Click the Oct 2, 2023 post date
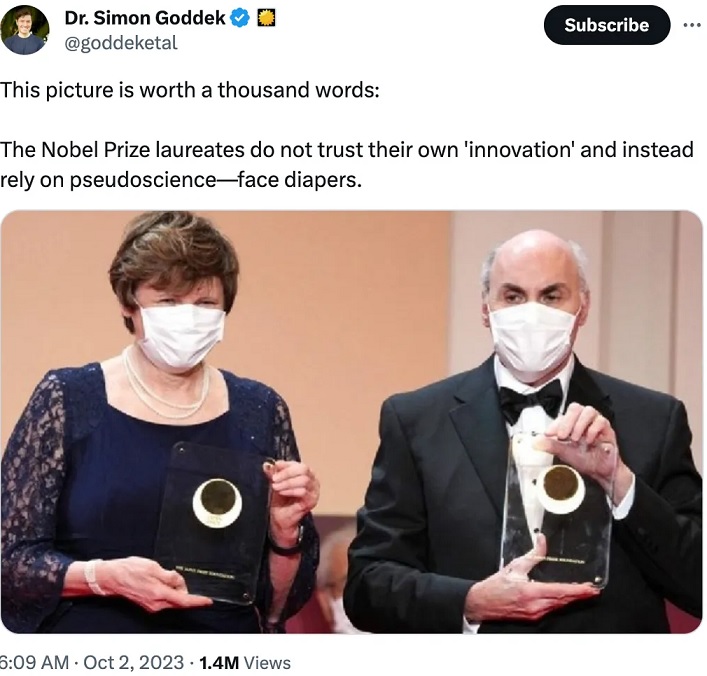The height and width of the screenshot is (676, 707). (x=133, y=663)
